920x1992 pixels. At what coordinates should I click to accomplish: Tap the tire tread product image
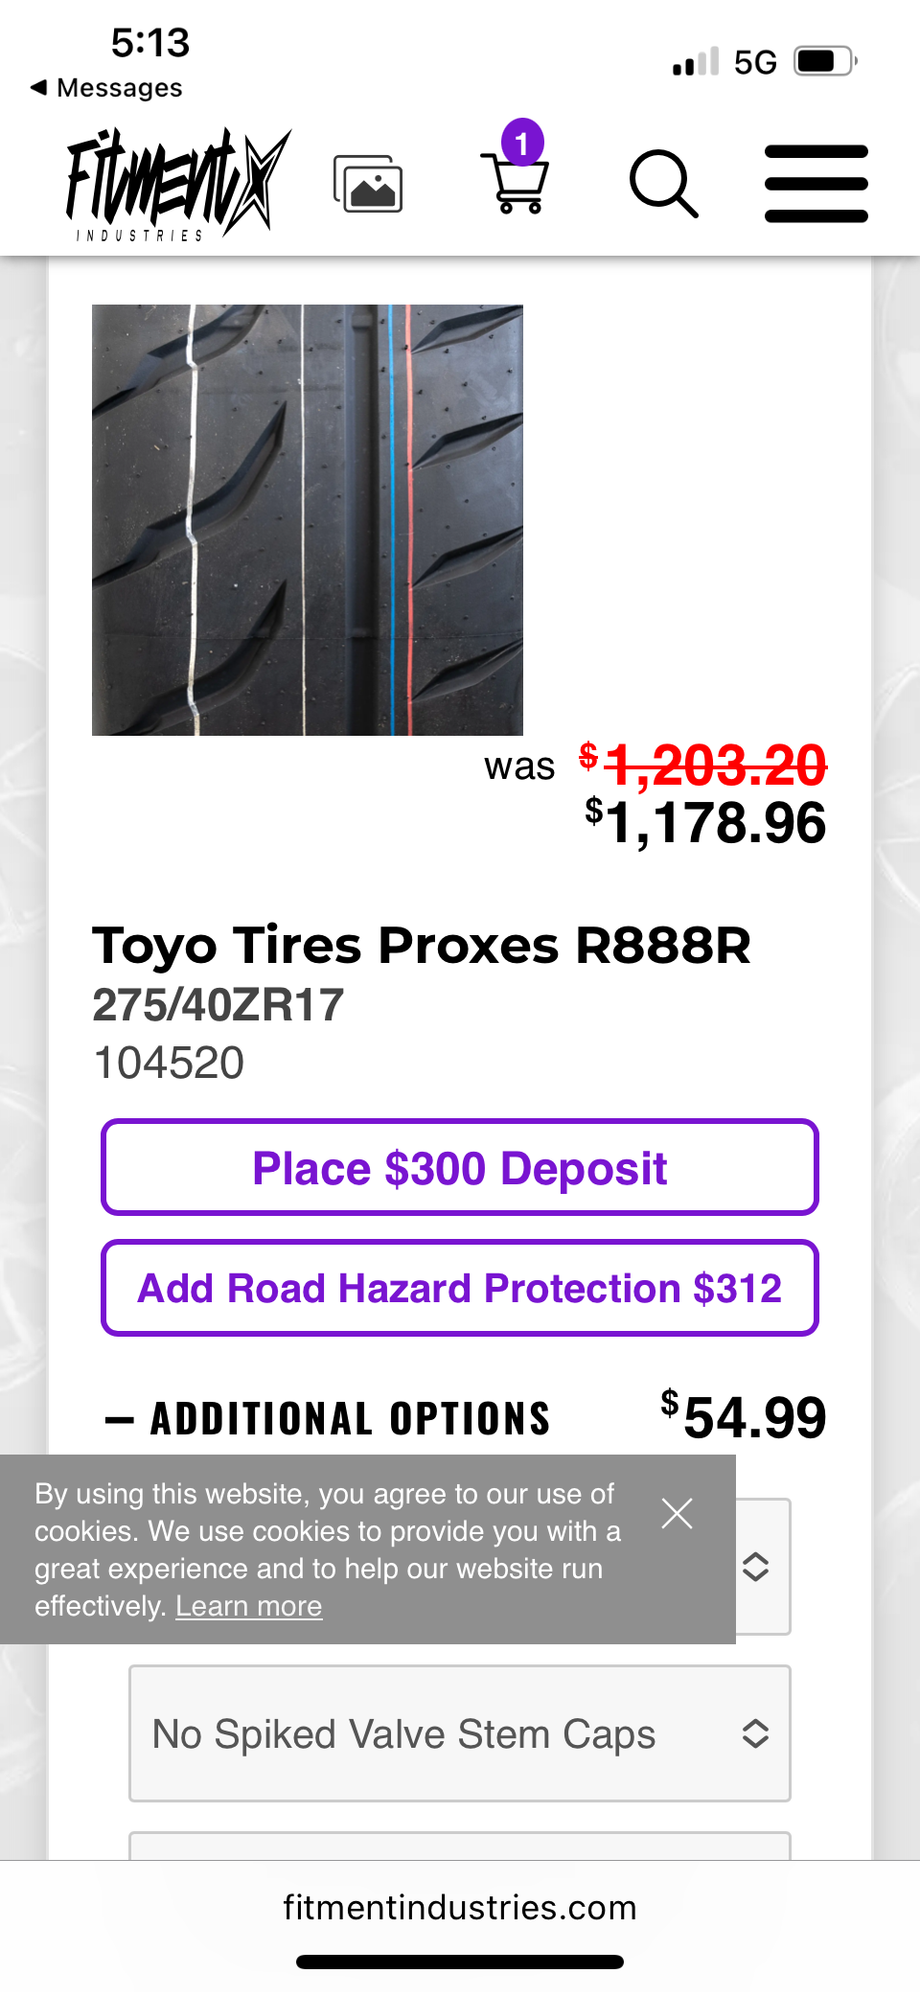click(307, 520)
